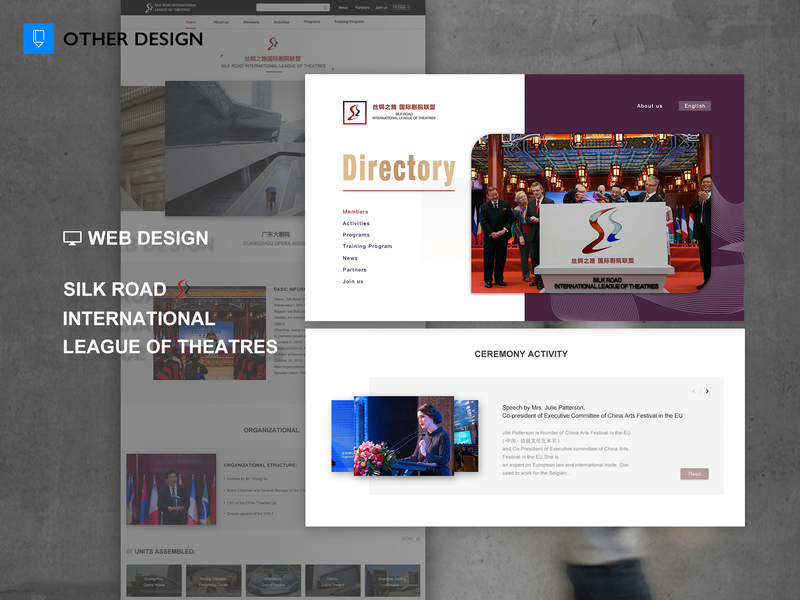
Task: Click Join us in the dark header
Action: 382,8
